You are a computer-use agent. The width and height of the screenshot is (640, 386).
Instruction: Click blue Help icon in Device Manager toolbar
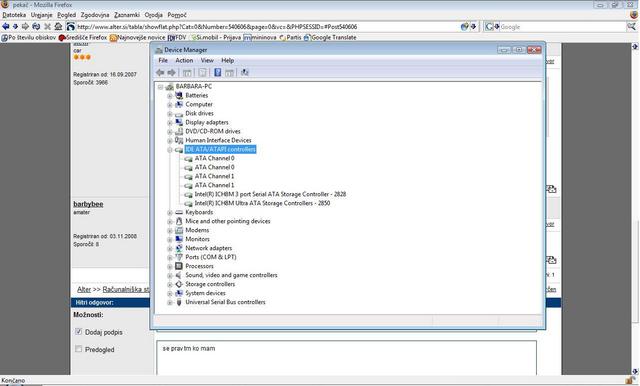[218, 73]
